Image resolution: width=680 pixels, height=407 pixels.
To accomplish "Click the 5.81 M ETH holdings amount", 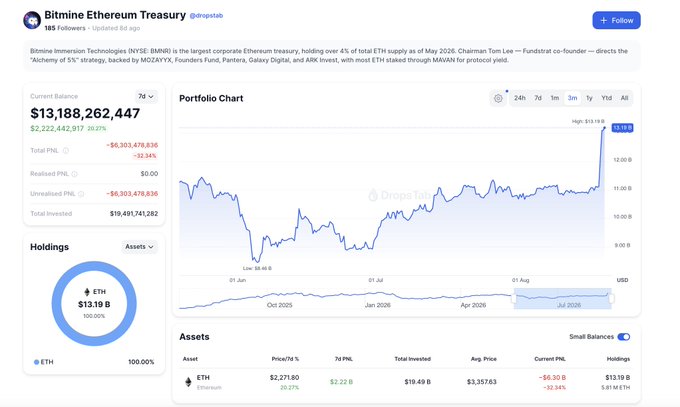I will pyautogui.click(x=615, y=387).
